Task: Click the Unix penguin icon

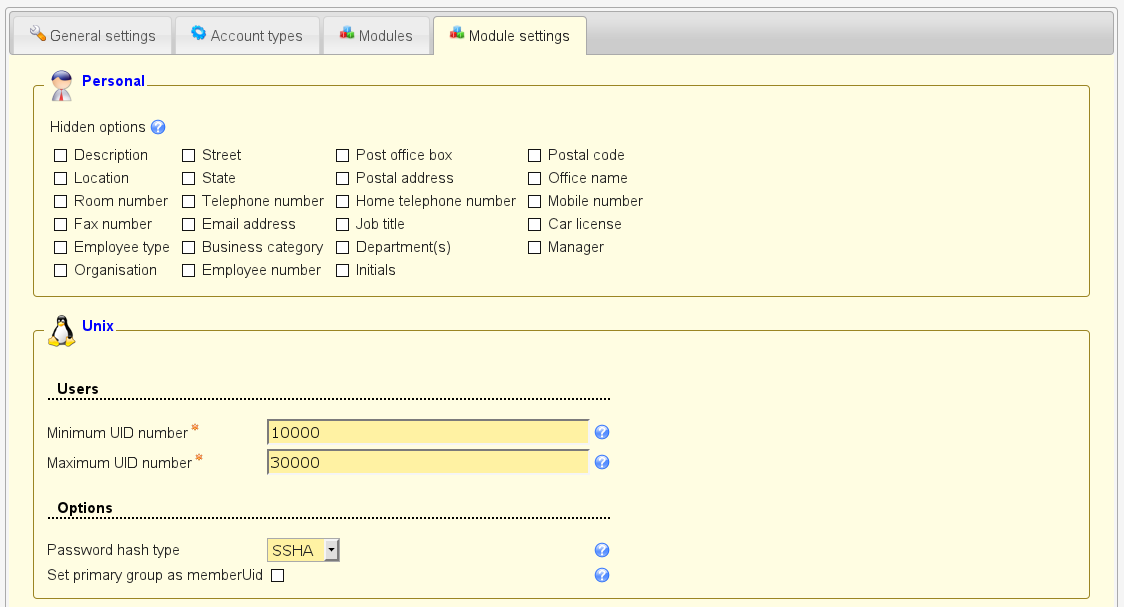Action: click(x=62, y=331)
